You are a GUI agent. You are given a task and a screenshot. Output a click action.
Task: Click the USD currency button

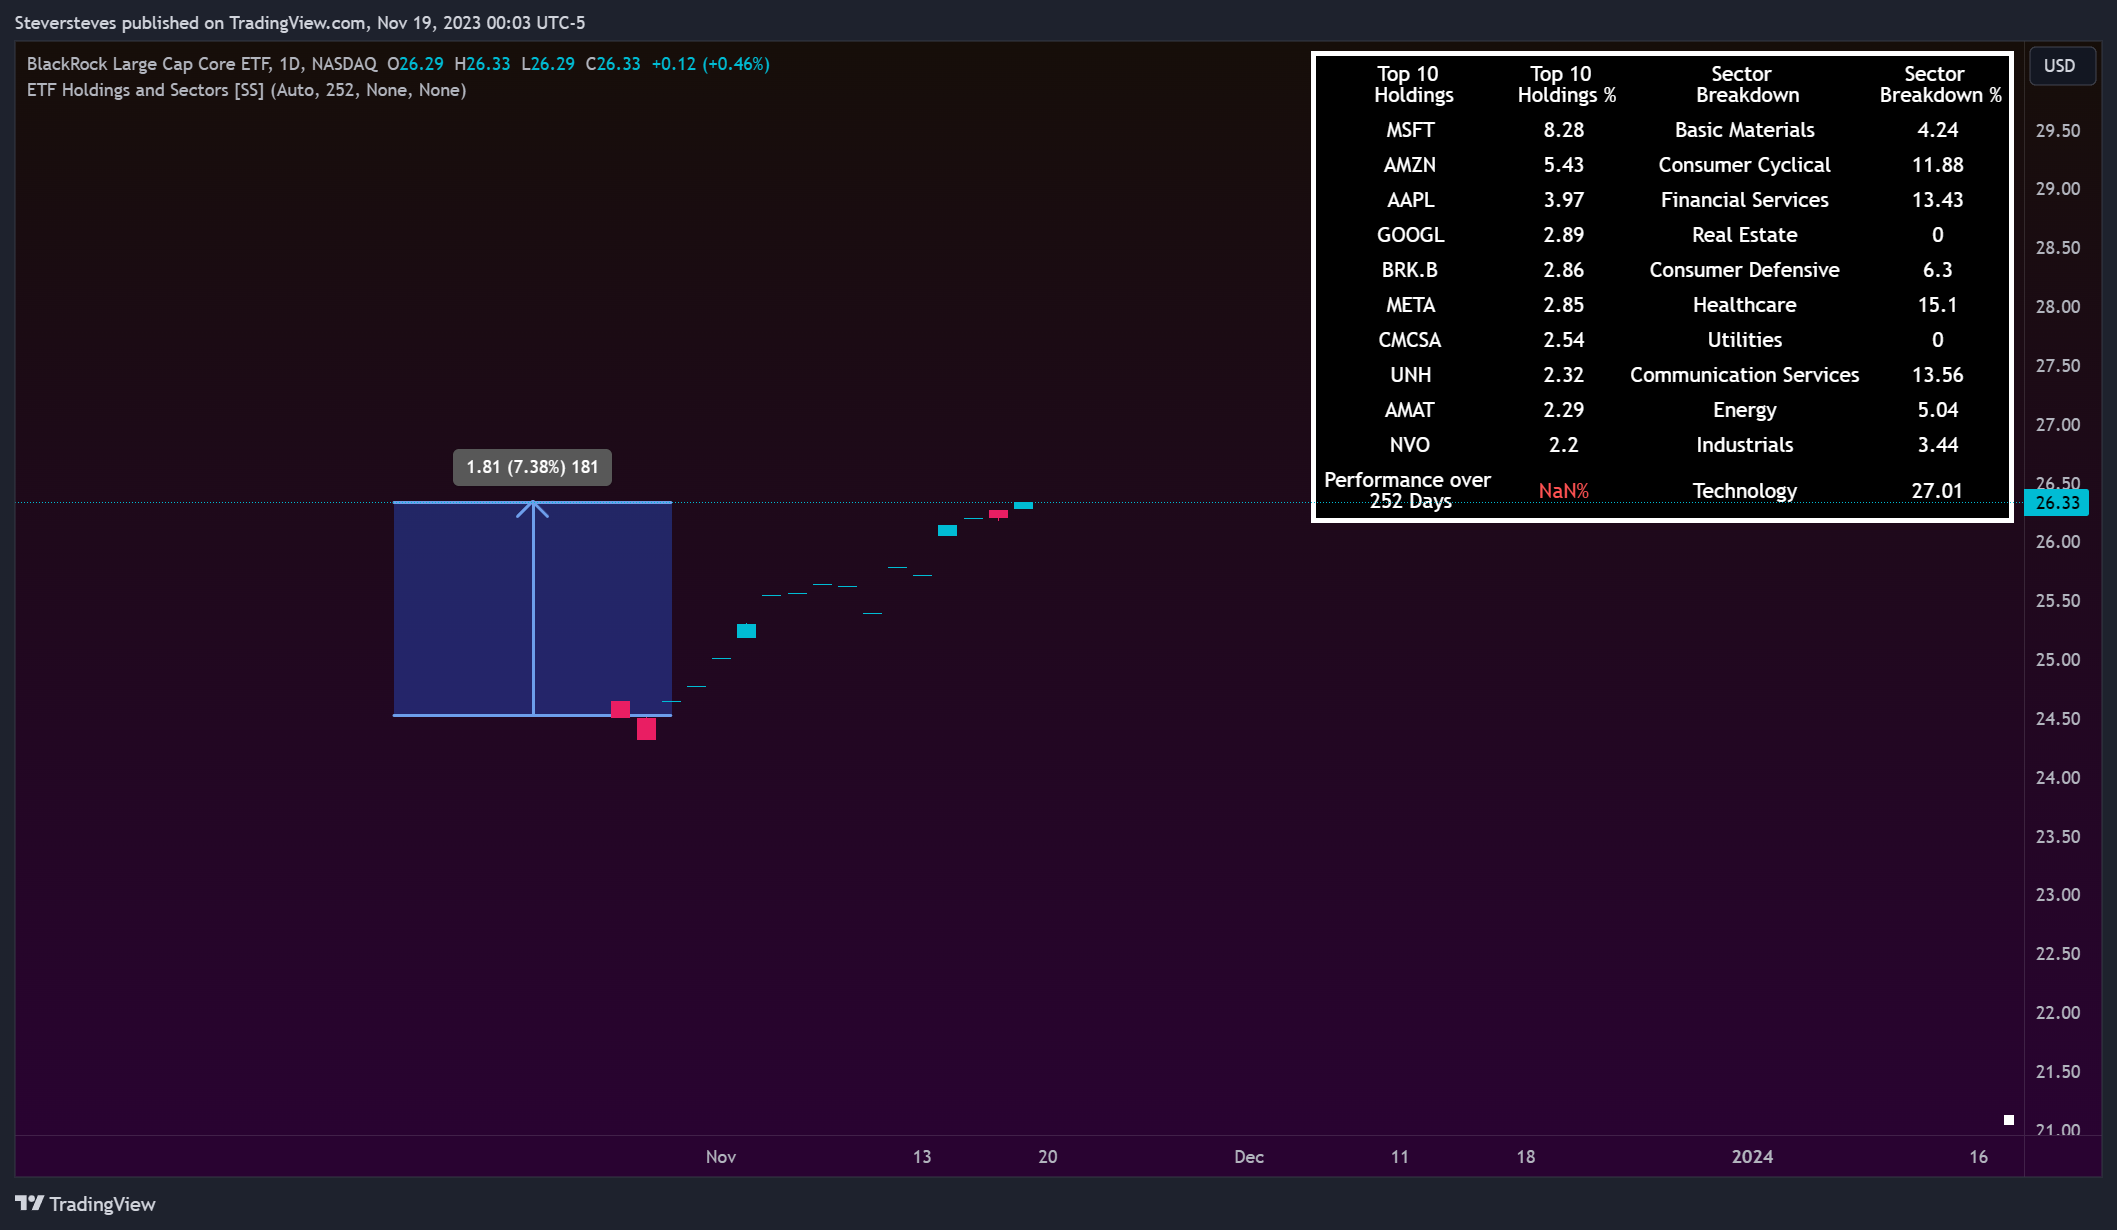[2060, 66]
